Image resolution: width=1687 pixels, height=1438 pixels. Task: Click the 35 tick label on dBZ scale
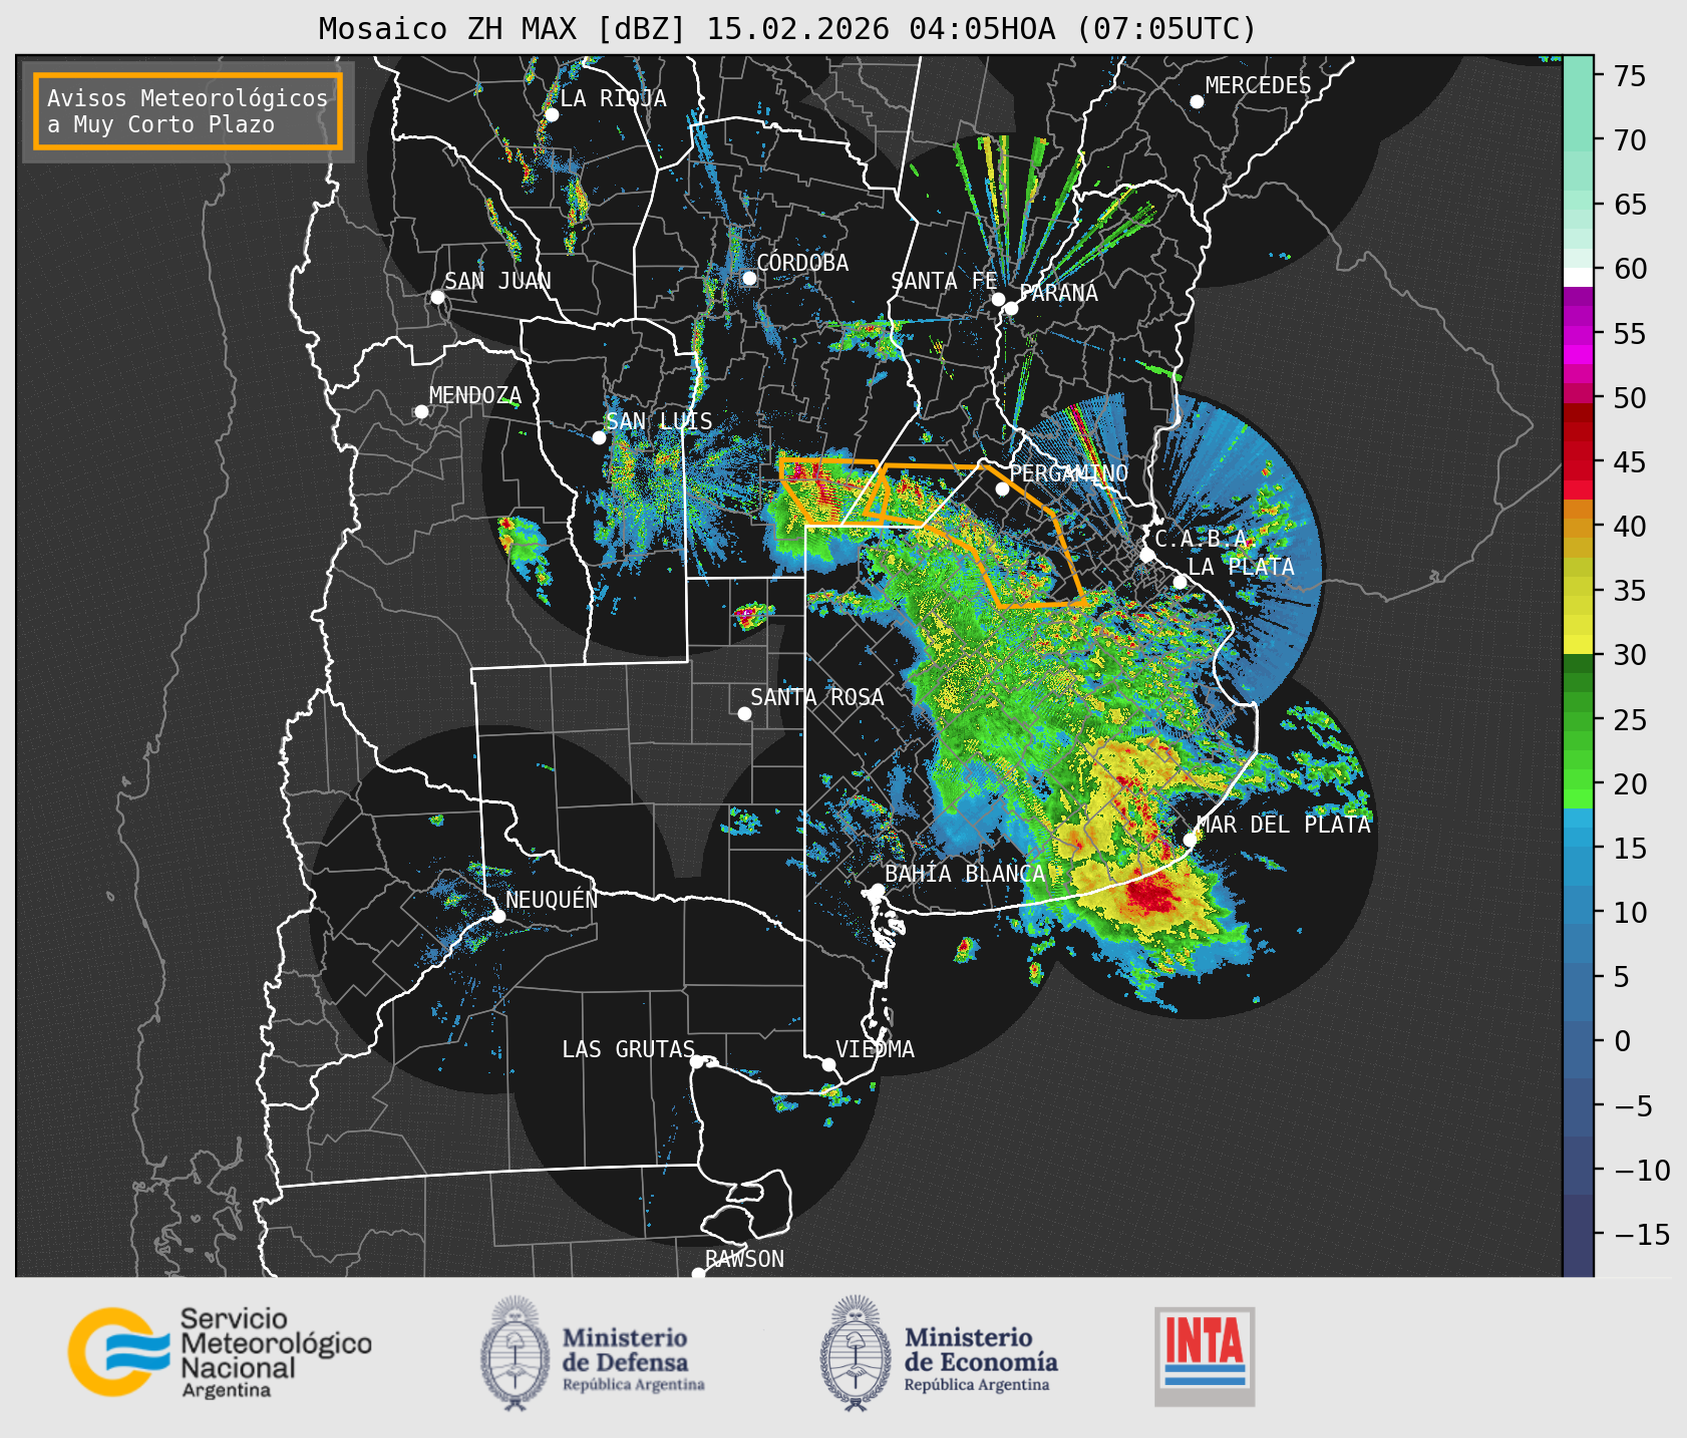click(1629, 591)
